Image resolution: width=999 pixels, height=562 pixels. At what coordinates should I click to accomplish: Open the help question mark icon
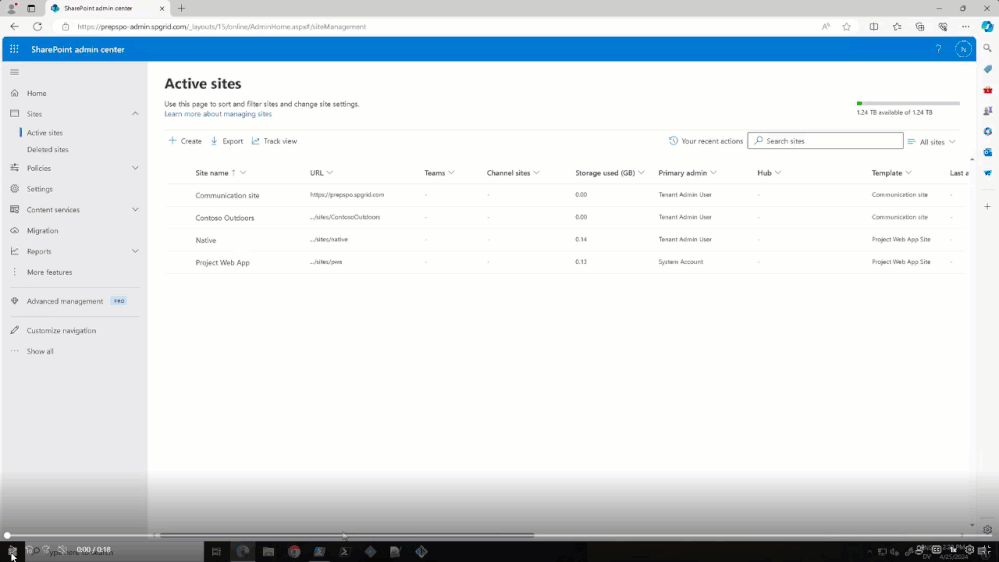click(x=938, y=49)
